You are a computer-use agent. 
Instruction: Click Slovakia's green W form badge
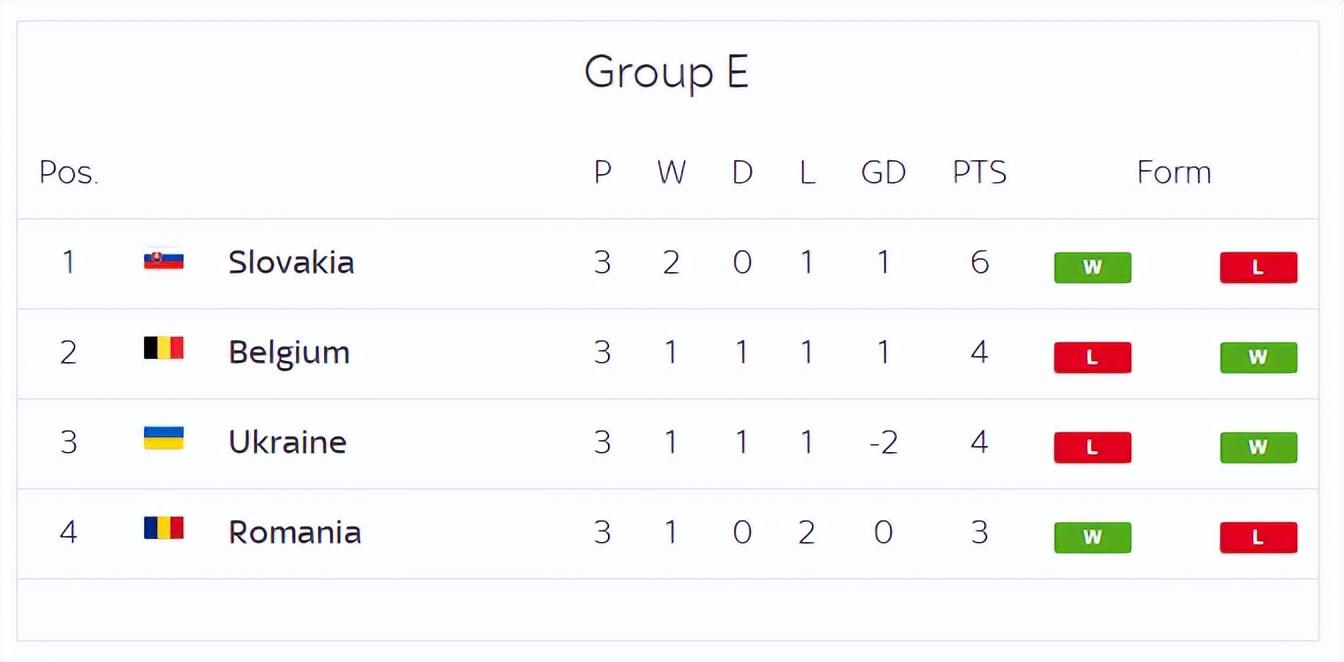tap(1092, 267)
